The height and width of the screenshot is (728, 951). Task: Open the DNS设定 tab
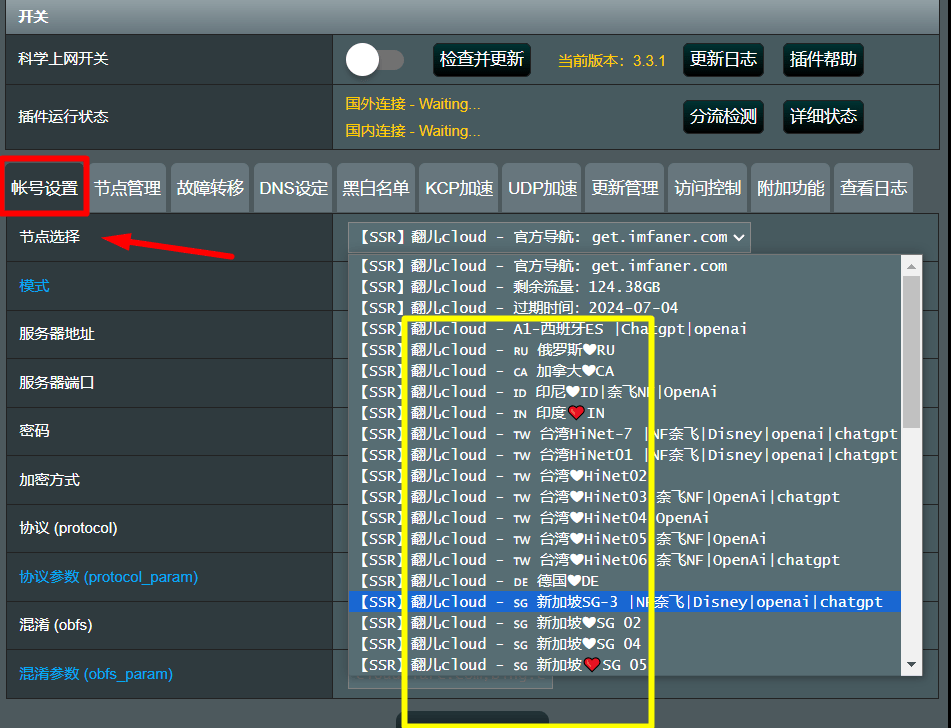pyautogui.click(x=293, y=187)
